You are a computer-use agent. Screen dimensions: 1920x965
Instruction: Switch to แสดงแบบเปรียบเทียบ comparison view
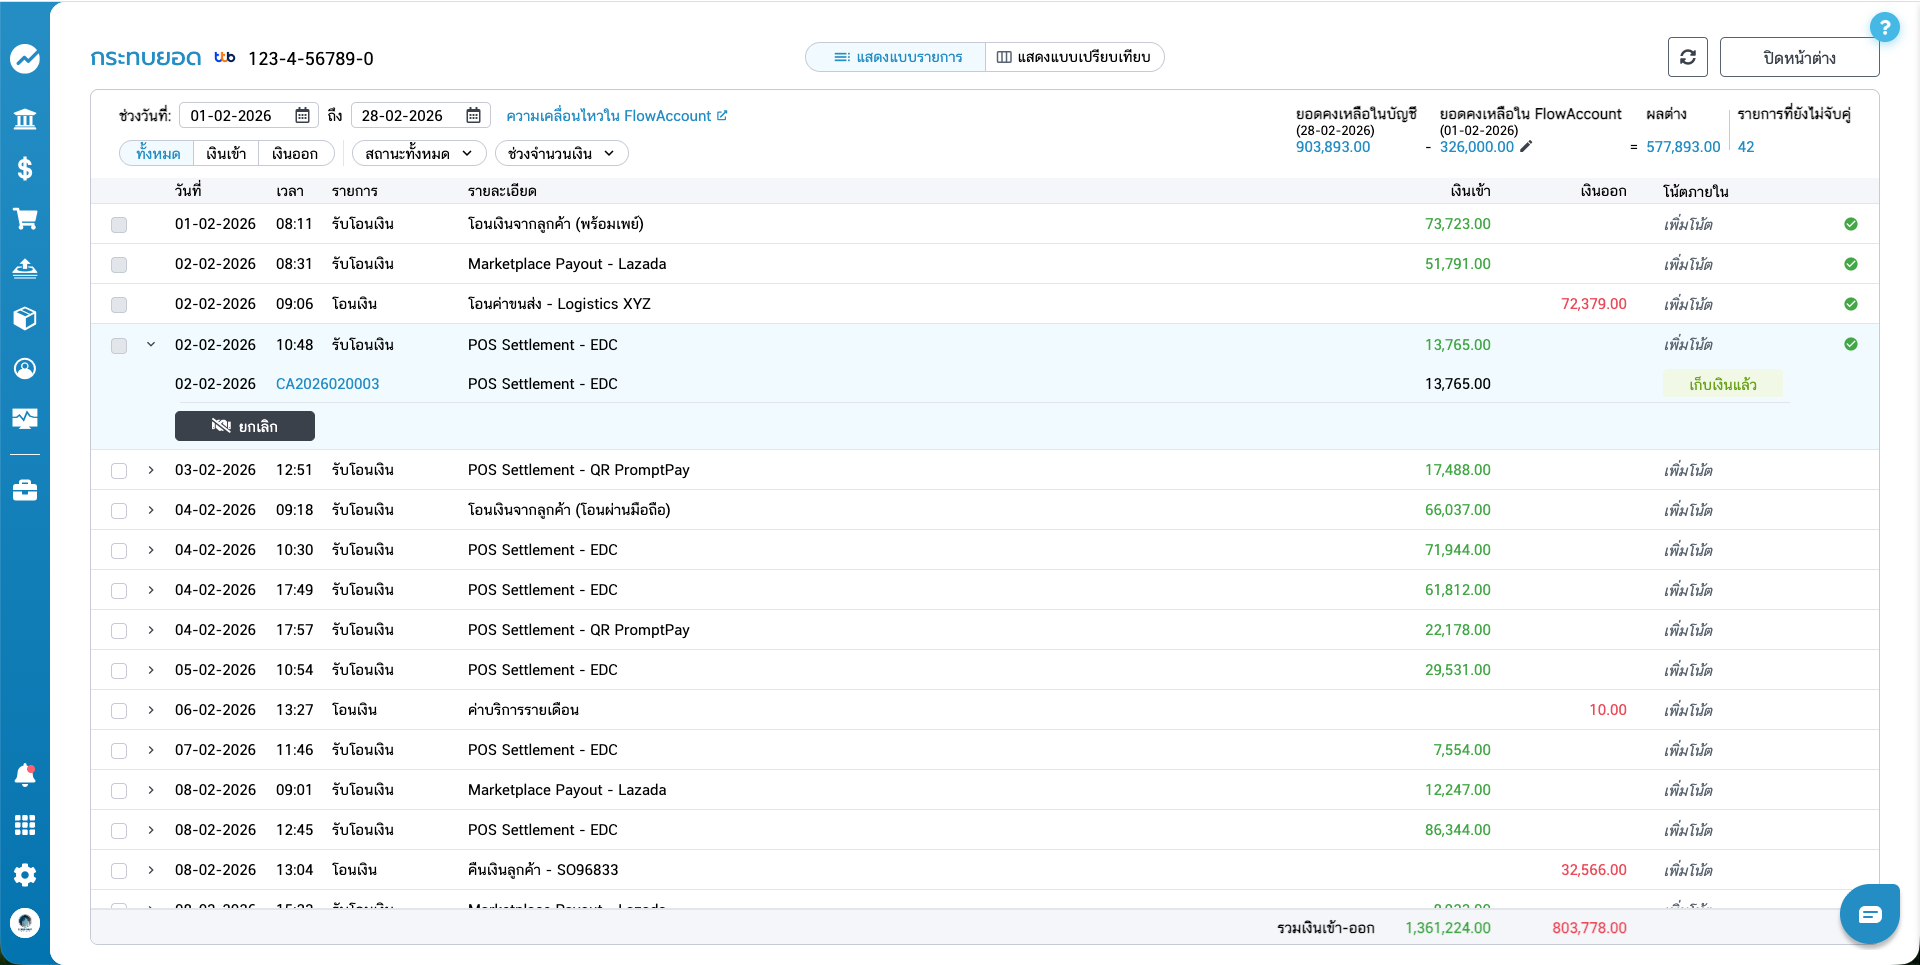pyautogui.click(x=1074, y=57)
